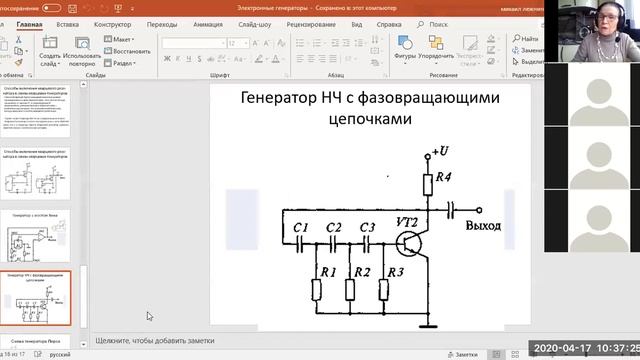Click the Восстановить button
This screenshot has height=360, width=640.
(127, 51)
